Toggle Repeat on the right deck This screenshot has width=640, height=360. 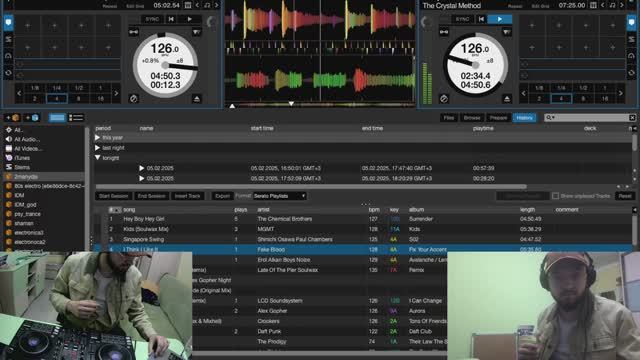click(x=515, y=6)
